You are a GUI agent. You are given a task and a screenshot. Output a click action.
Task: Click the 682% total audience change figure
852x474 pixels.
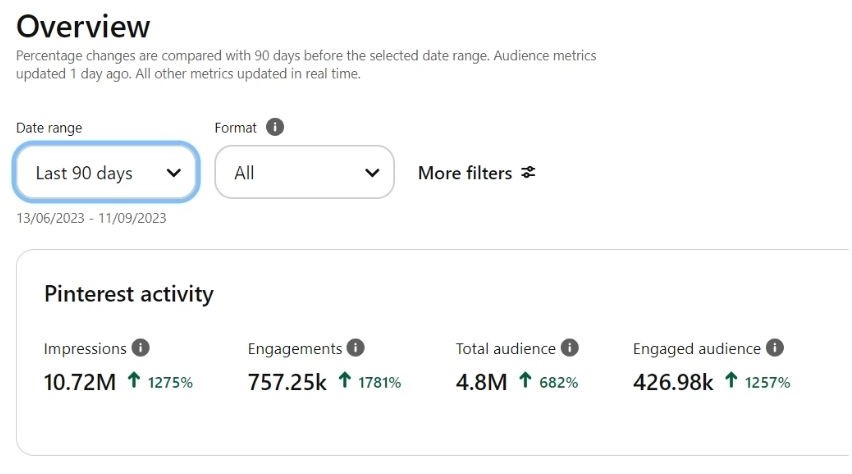pos(559,383)
